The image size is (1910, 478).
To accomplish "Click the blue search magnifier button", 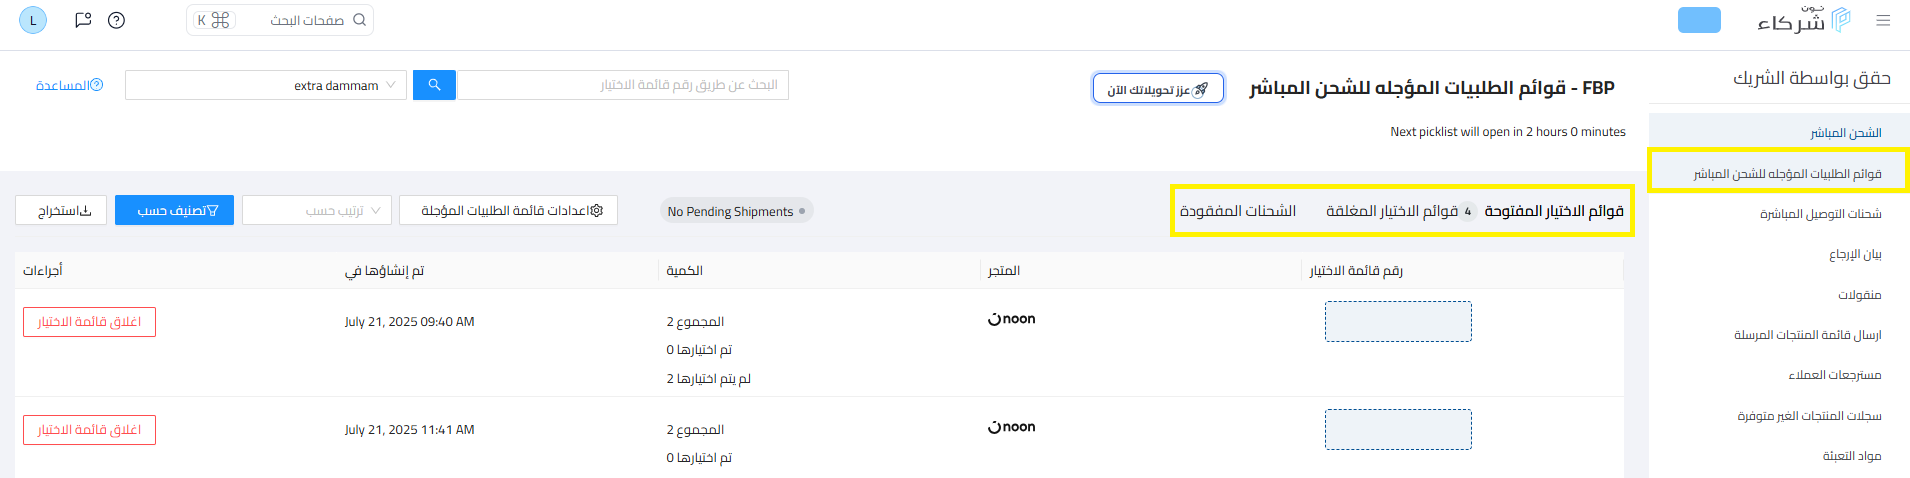I will coord(434,85).
